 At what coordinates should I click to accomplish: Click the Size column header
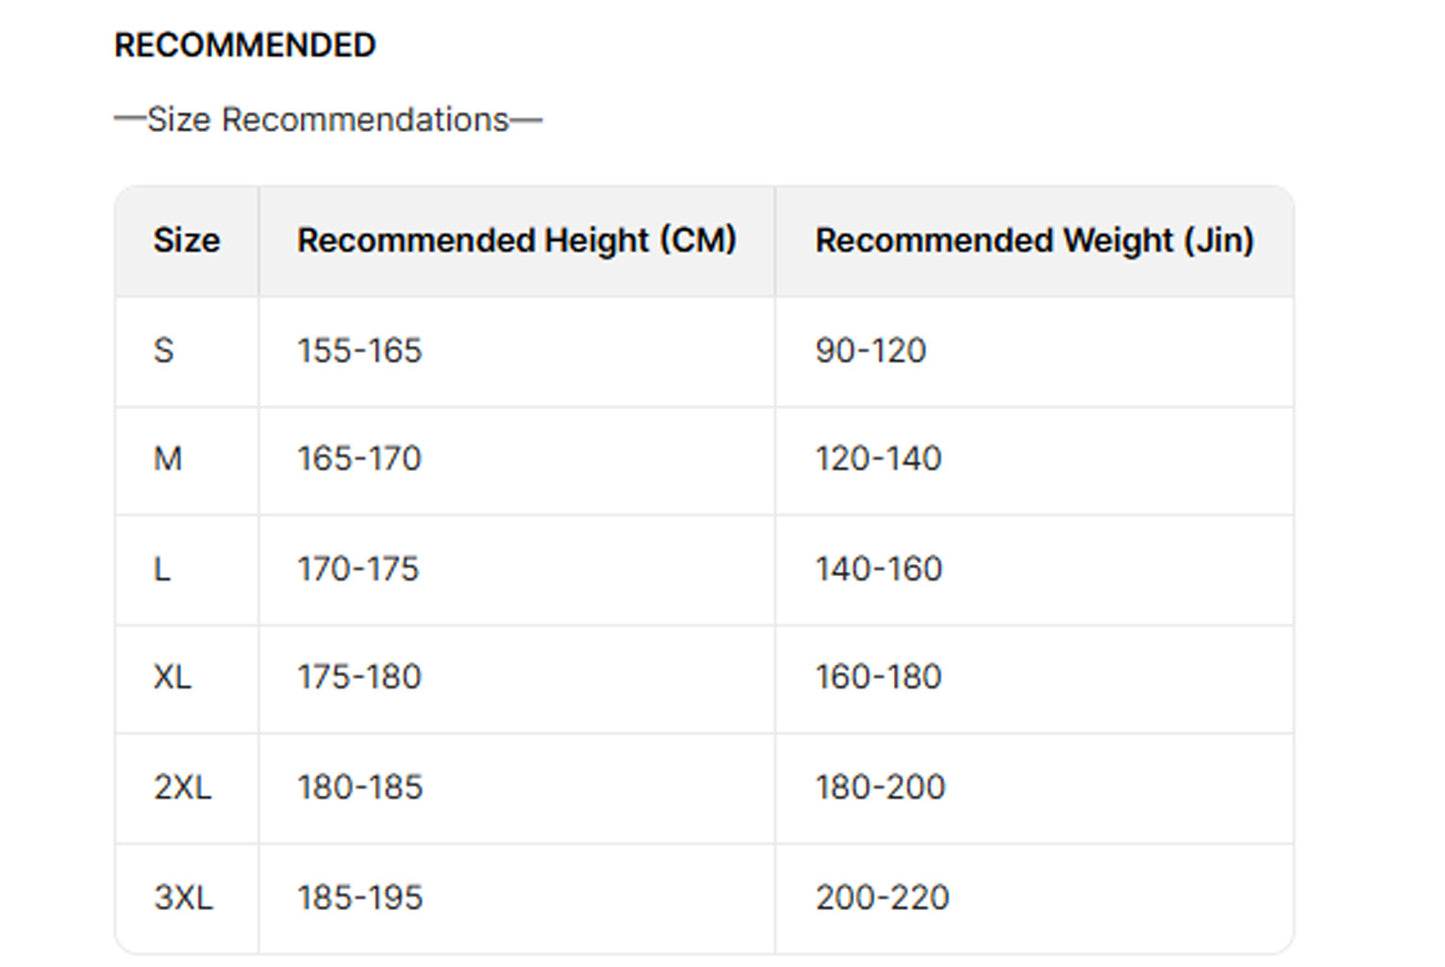(186, 241)
